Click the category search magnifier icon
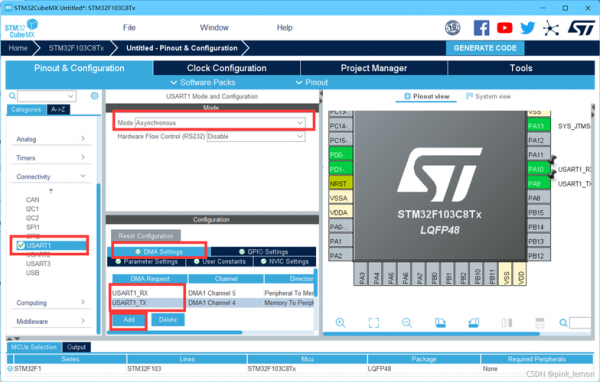 click(x=12, y=96)
